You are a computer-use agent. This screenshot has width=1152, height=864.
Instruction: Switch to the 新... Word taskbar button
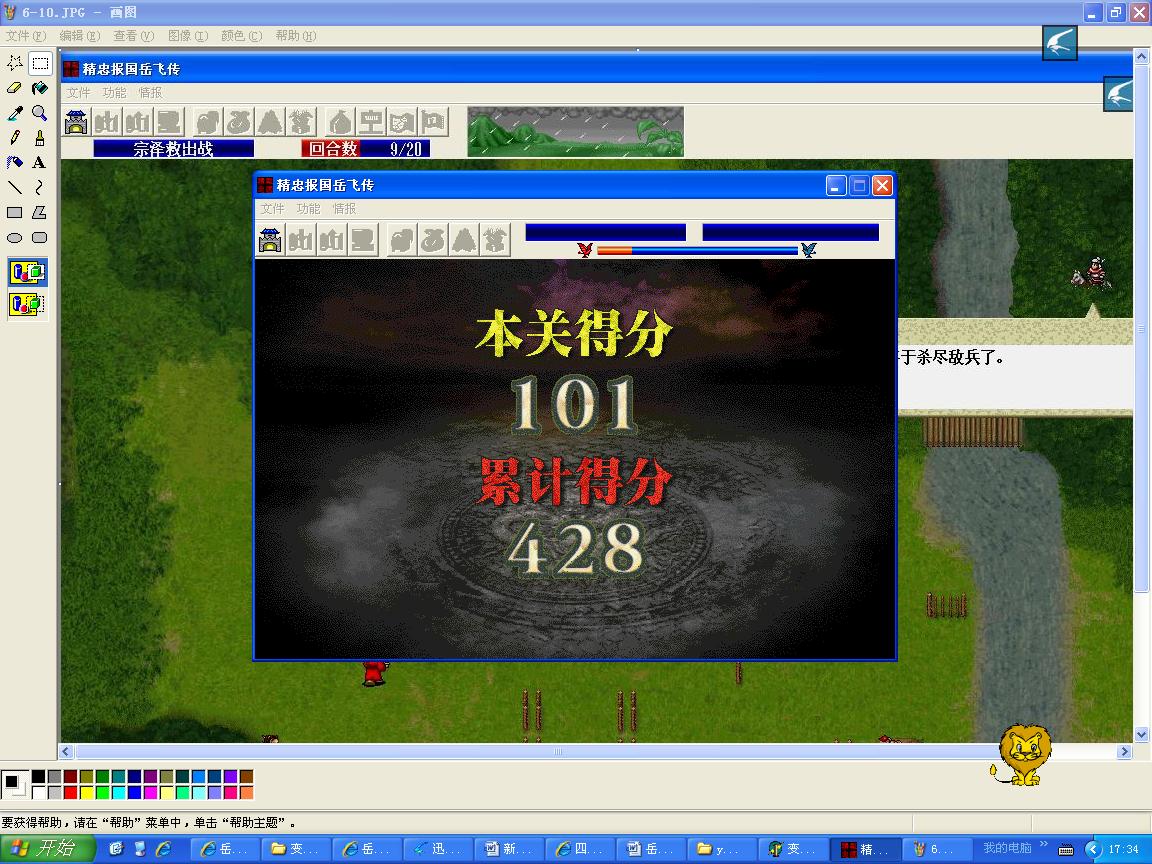(508, 849)
